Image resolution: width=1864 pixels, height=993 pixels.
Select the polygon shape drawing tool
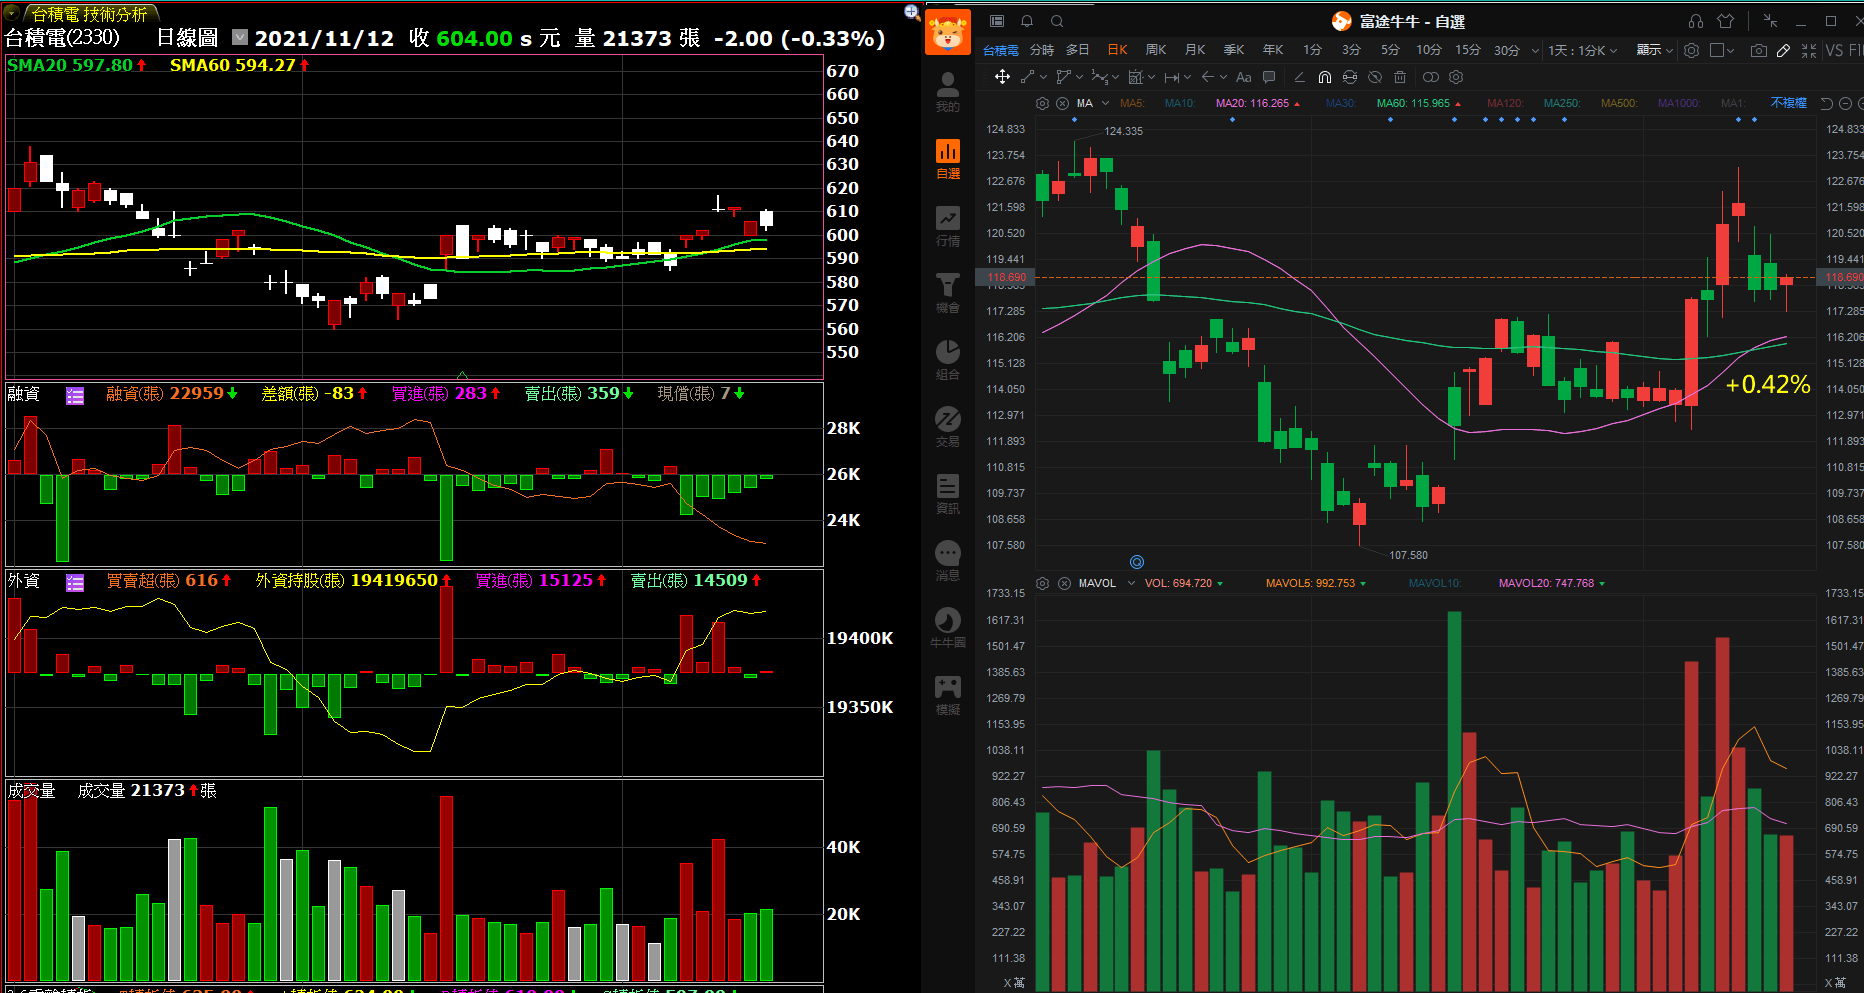point(1063,77)
